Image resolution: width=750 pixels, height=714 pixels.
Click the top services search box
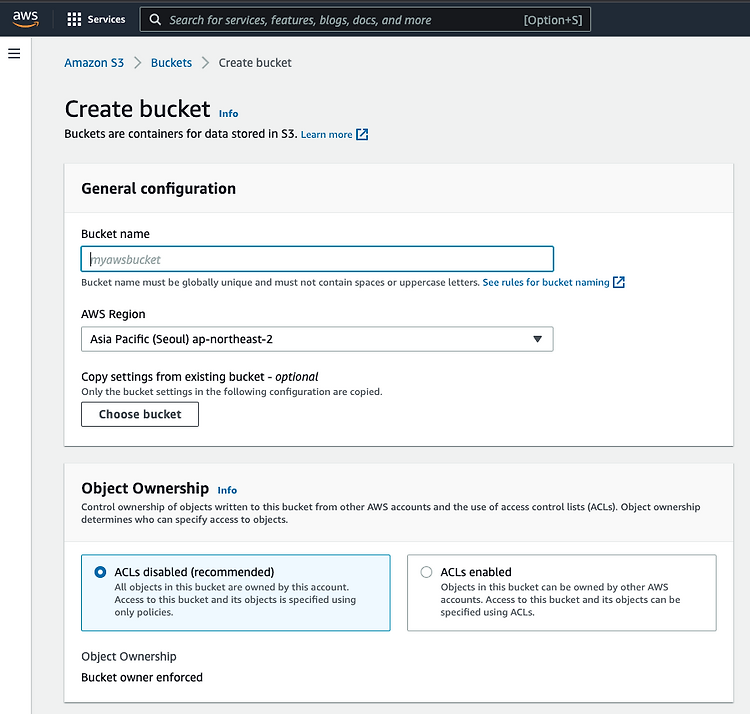click(365, 20)
